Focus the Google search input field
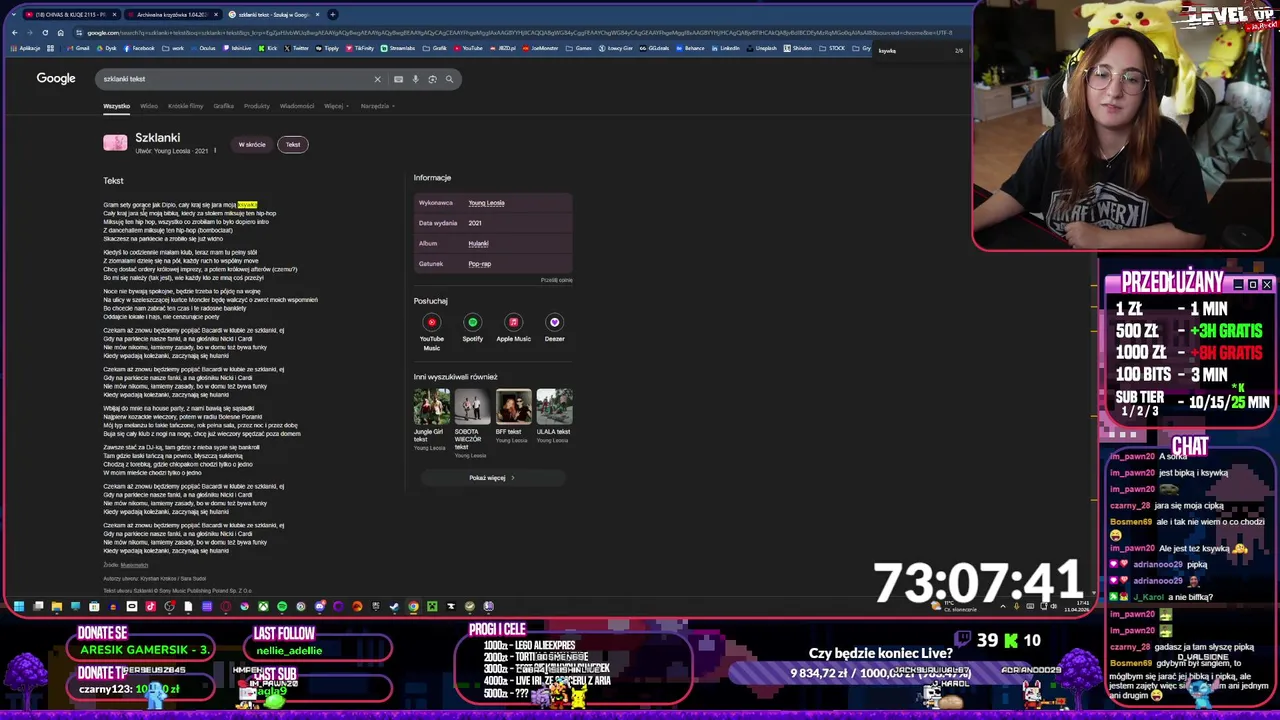Viewport: 1280px width, 720px height. click(235, 79)
